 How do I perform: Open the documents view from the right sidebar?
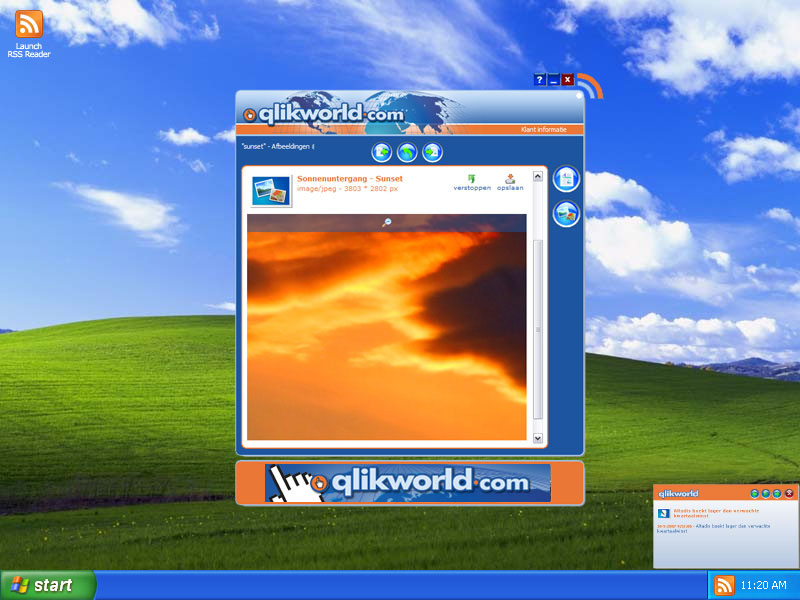click(x=566, y=180)
